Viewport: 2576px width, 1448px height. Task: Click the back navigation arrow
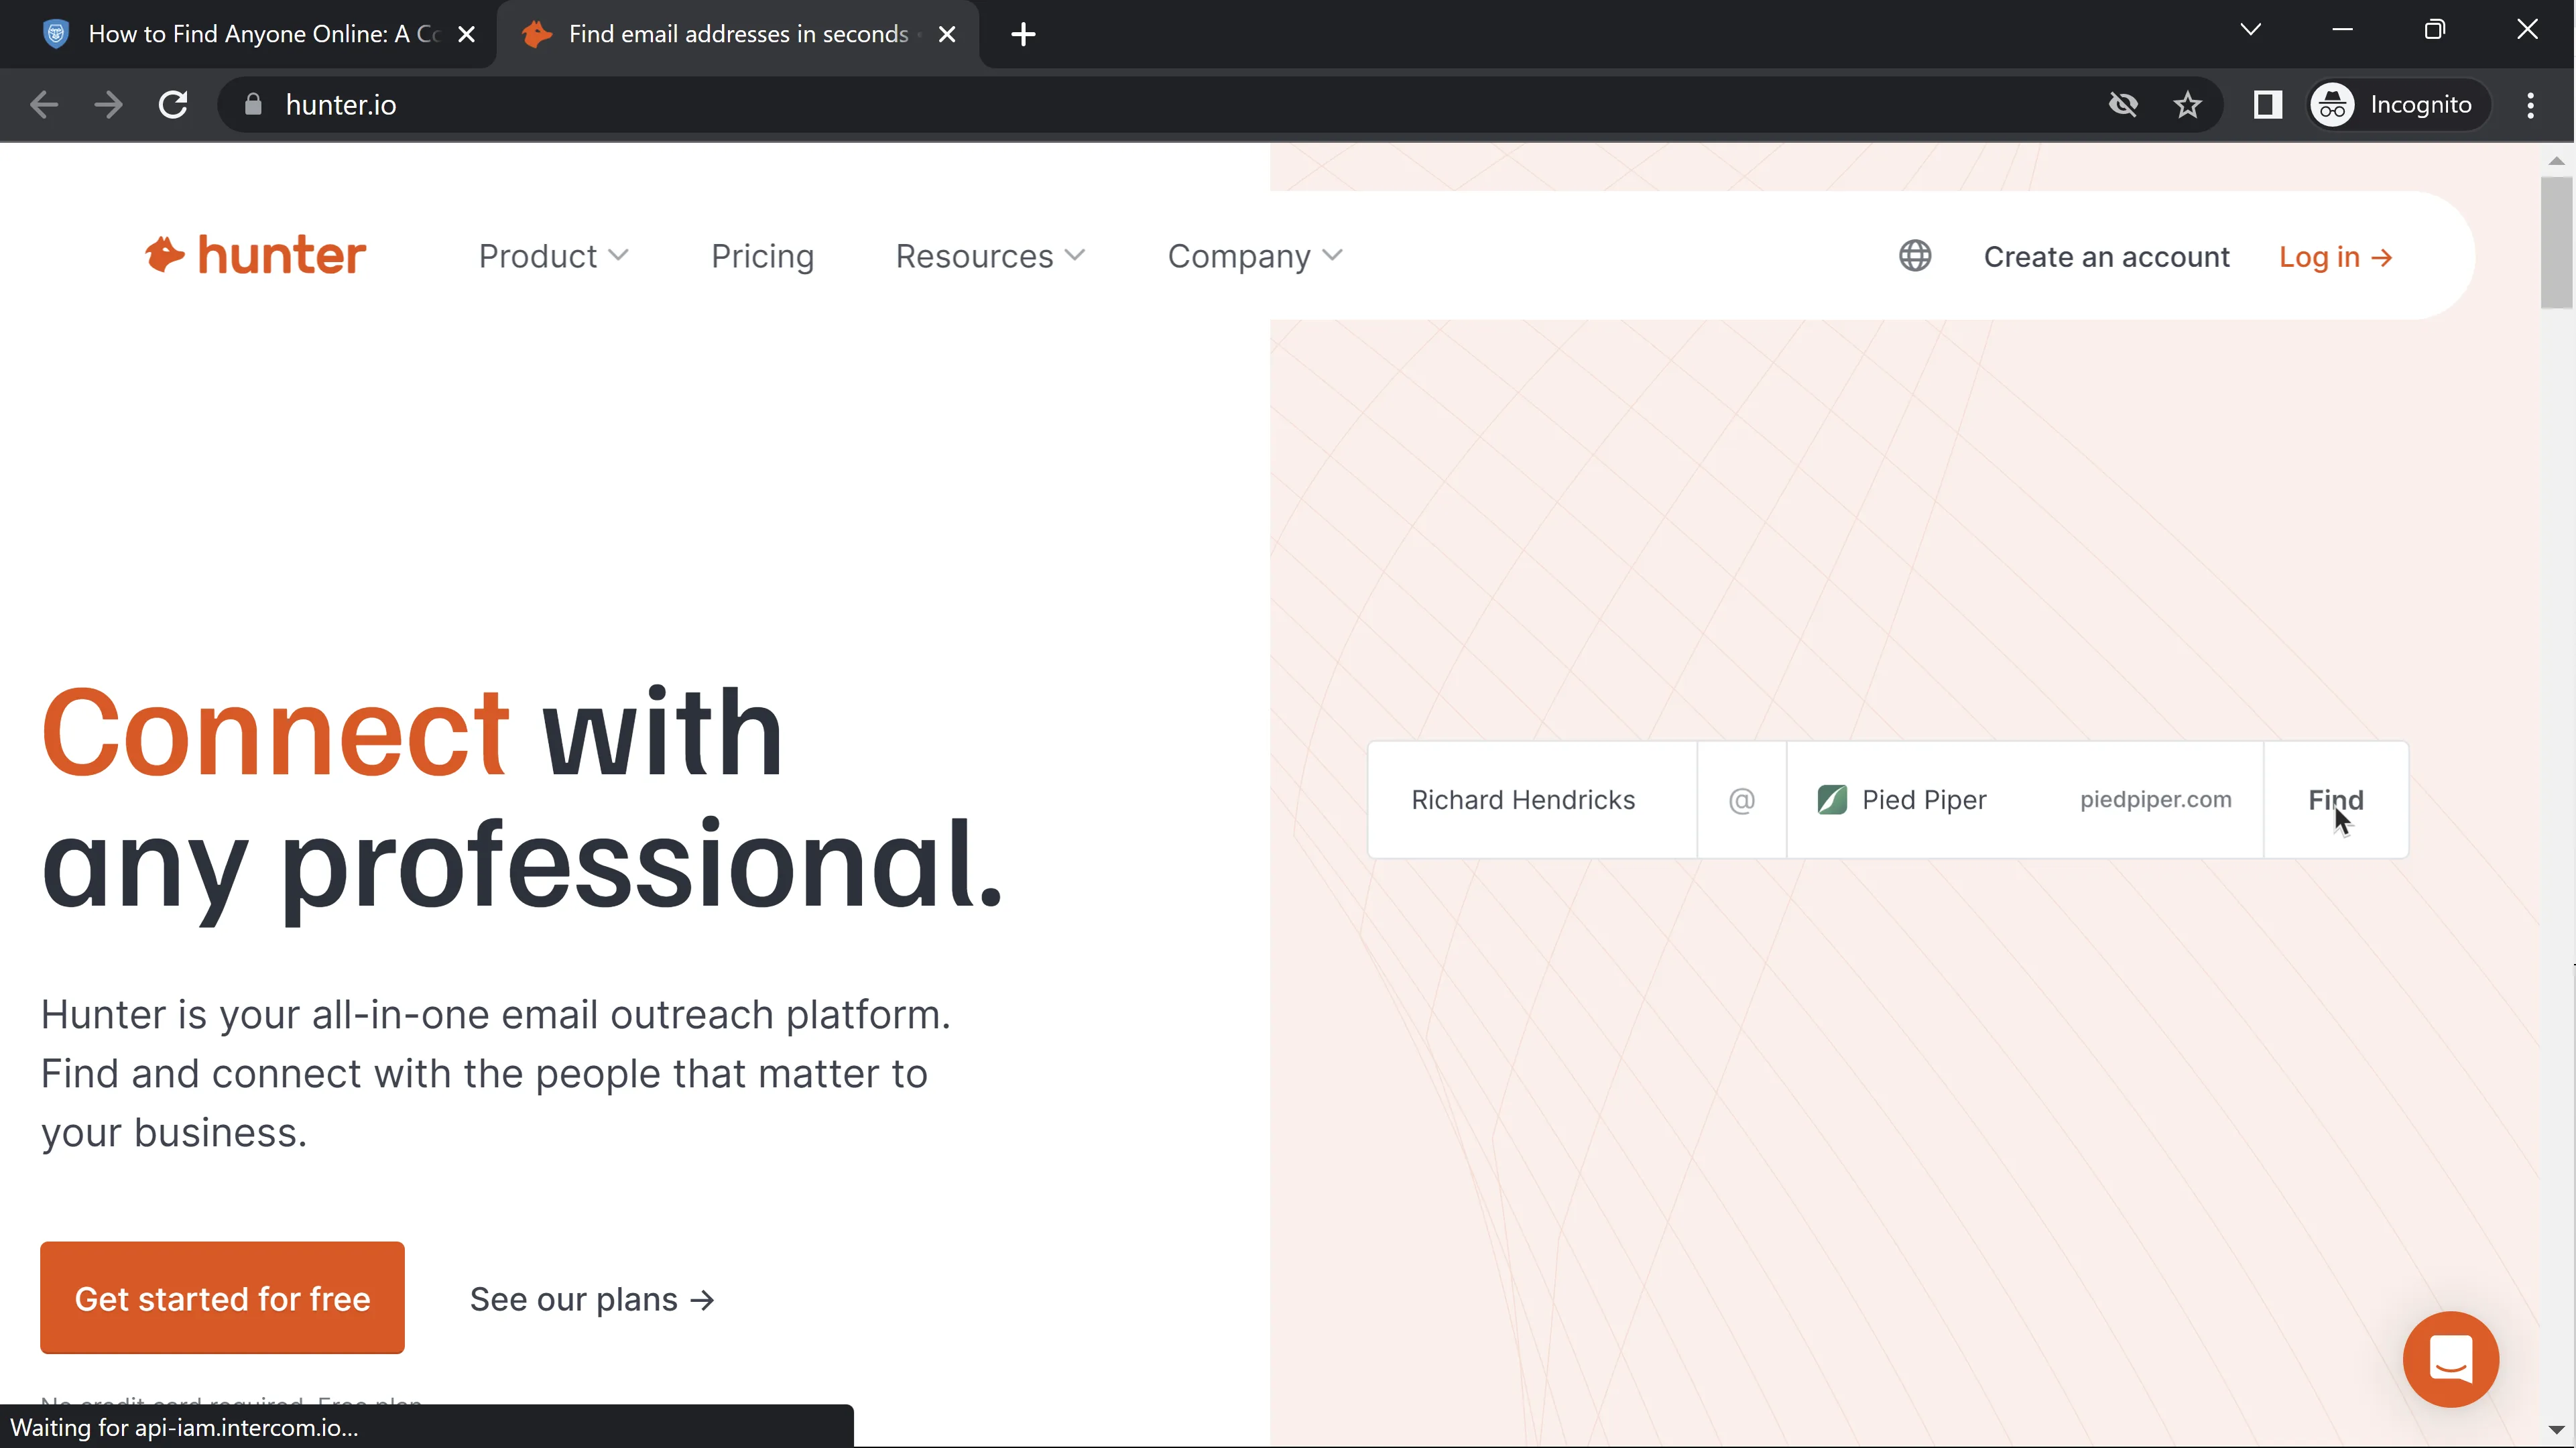(44, 105)
